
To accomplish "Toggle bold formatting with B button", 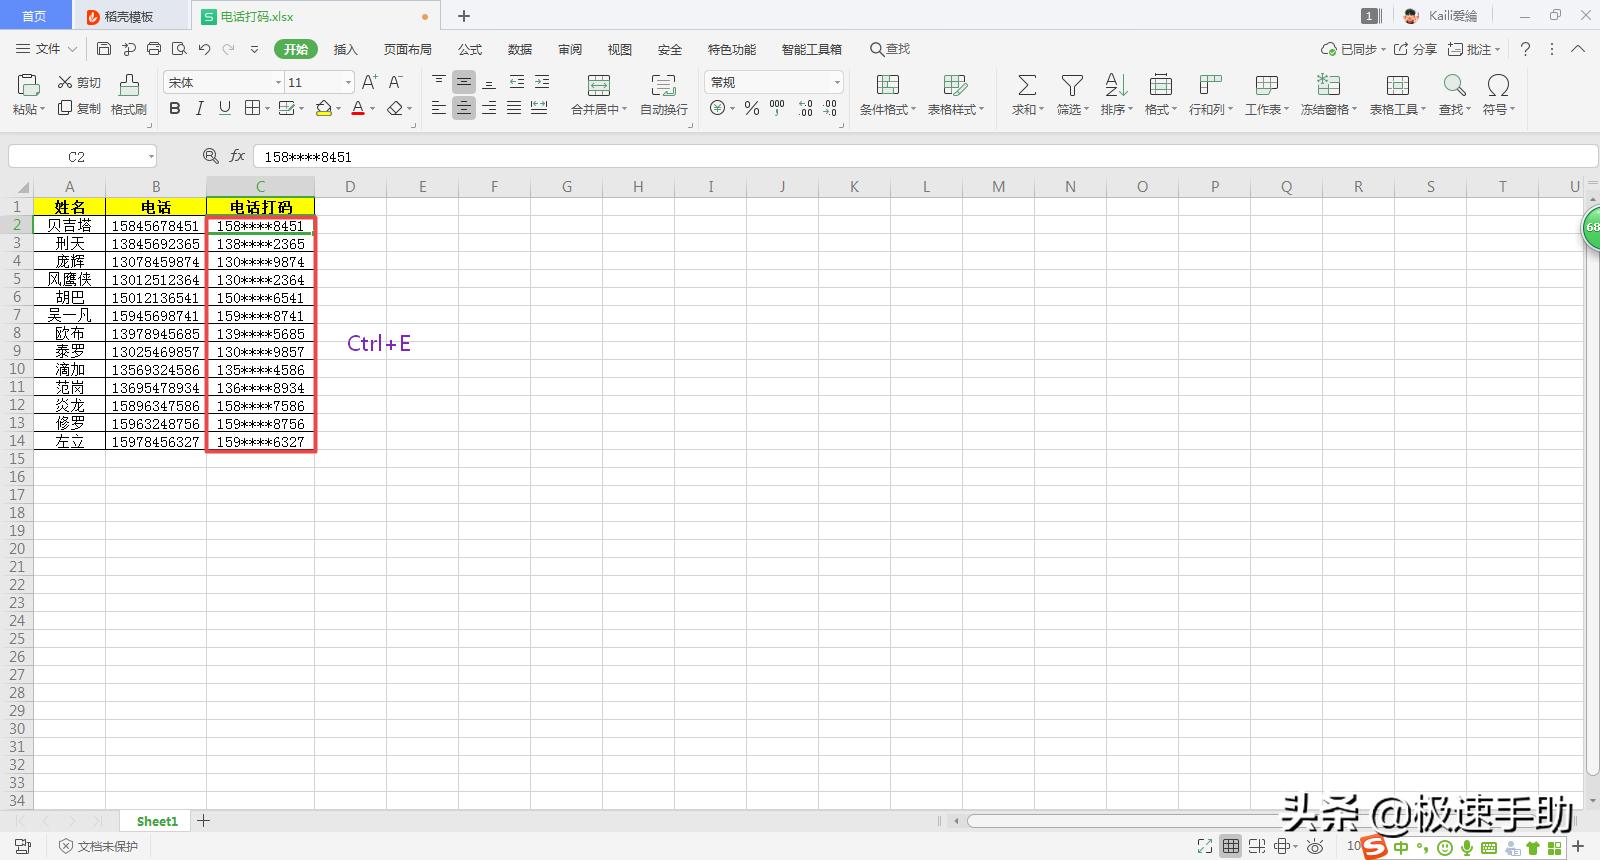I will [x=175, y=108].
